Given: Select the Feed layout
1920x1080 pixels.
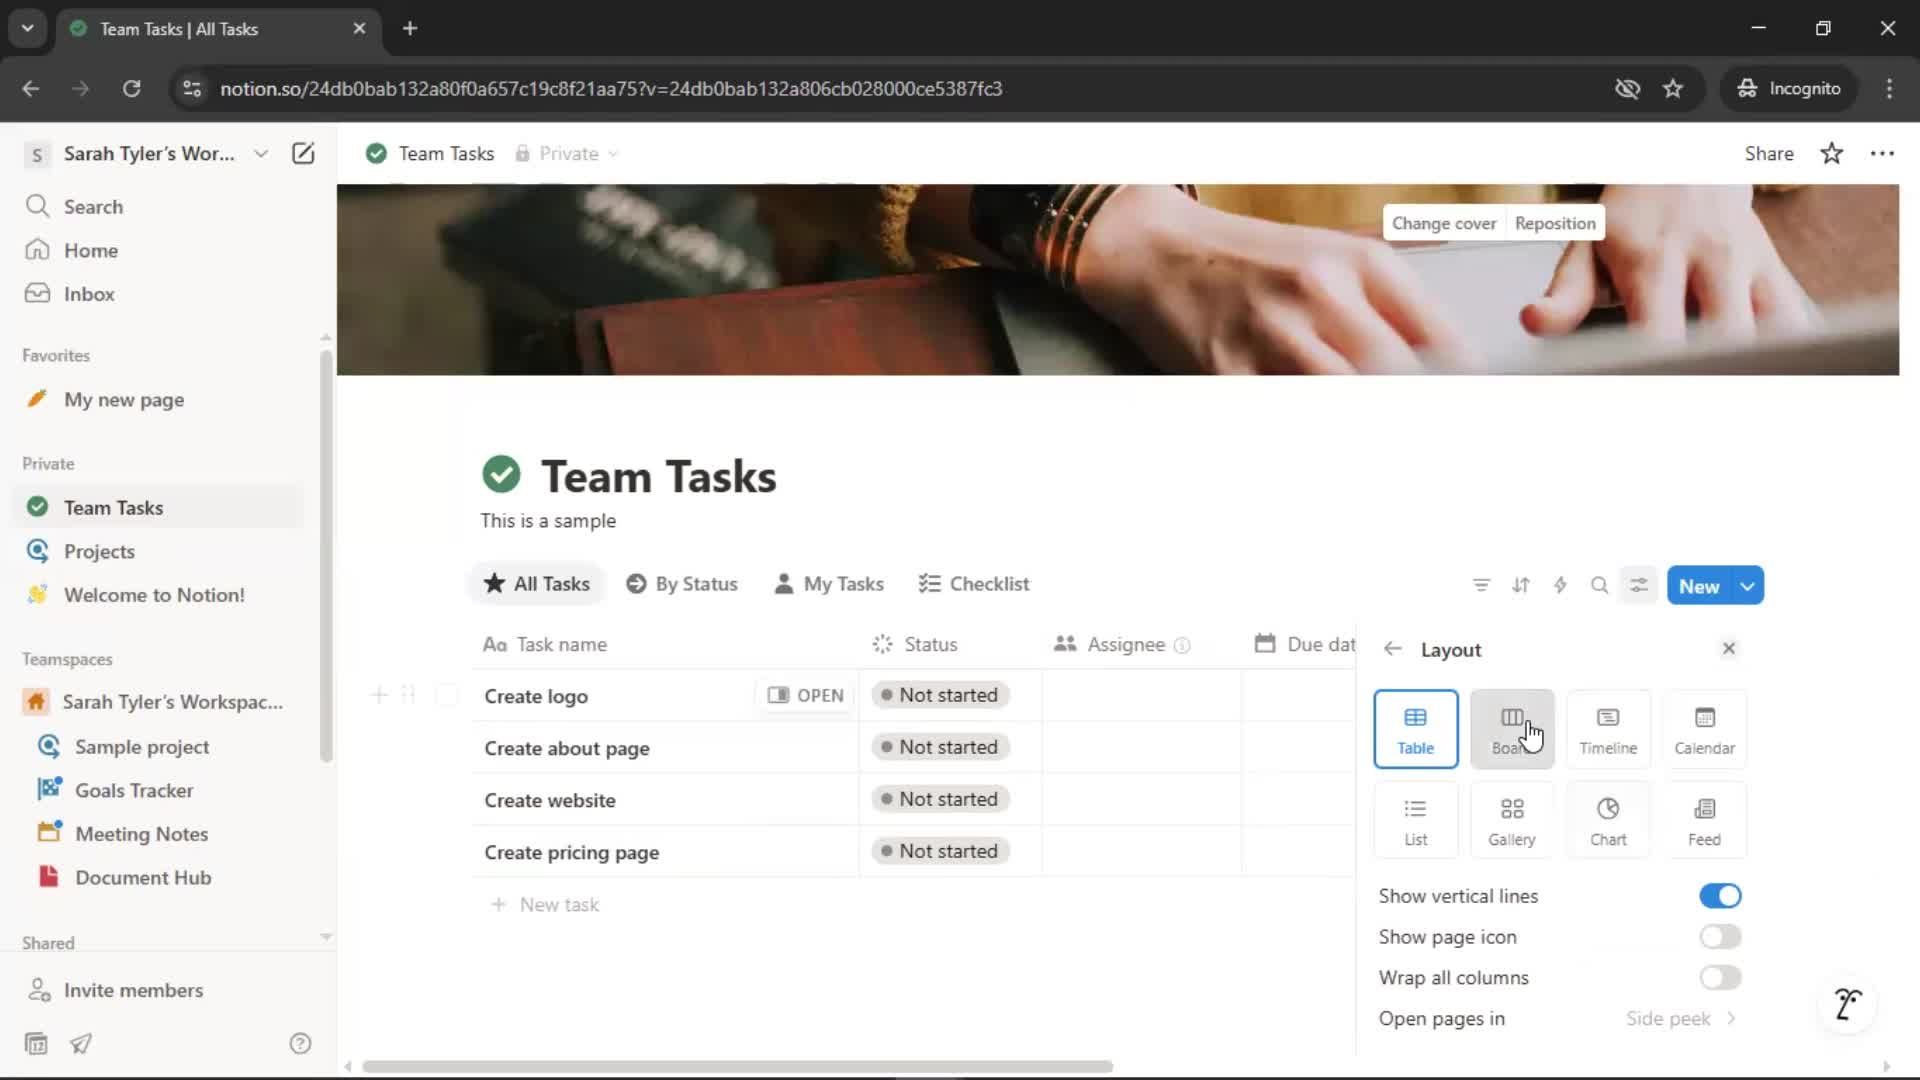Looking at the screenshot, I should 1704,821.
